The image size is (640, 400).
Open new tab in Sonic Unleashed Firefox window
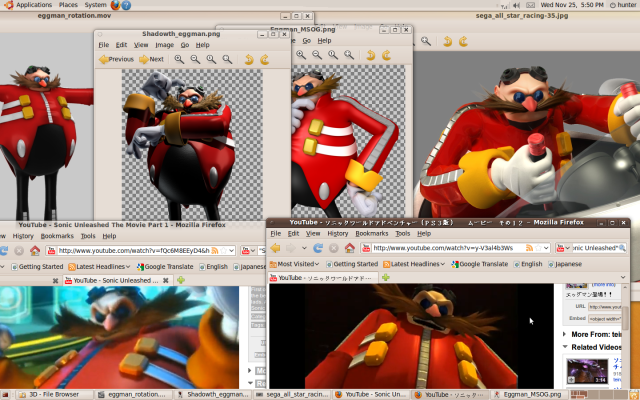tap(181, 280)
